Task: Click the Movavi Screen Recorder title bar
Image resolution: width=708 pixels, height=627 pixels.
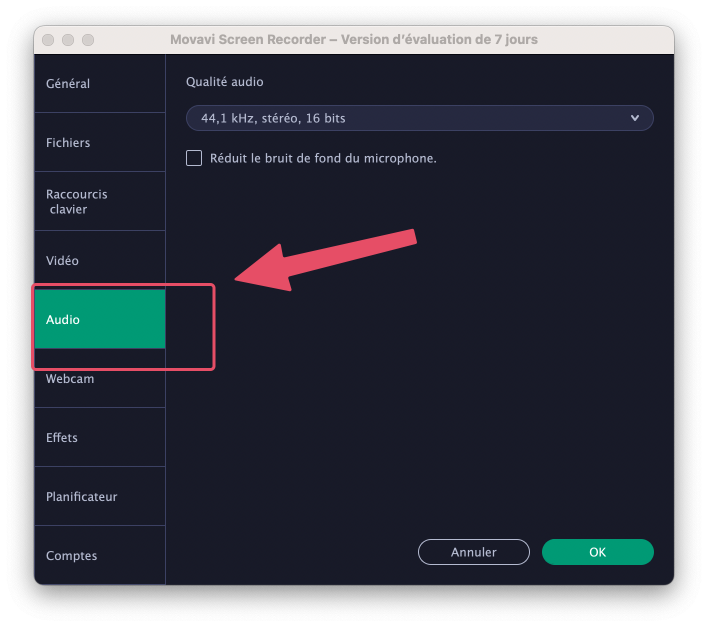Action: (354, 40)
